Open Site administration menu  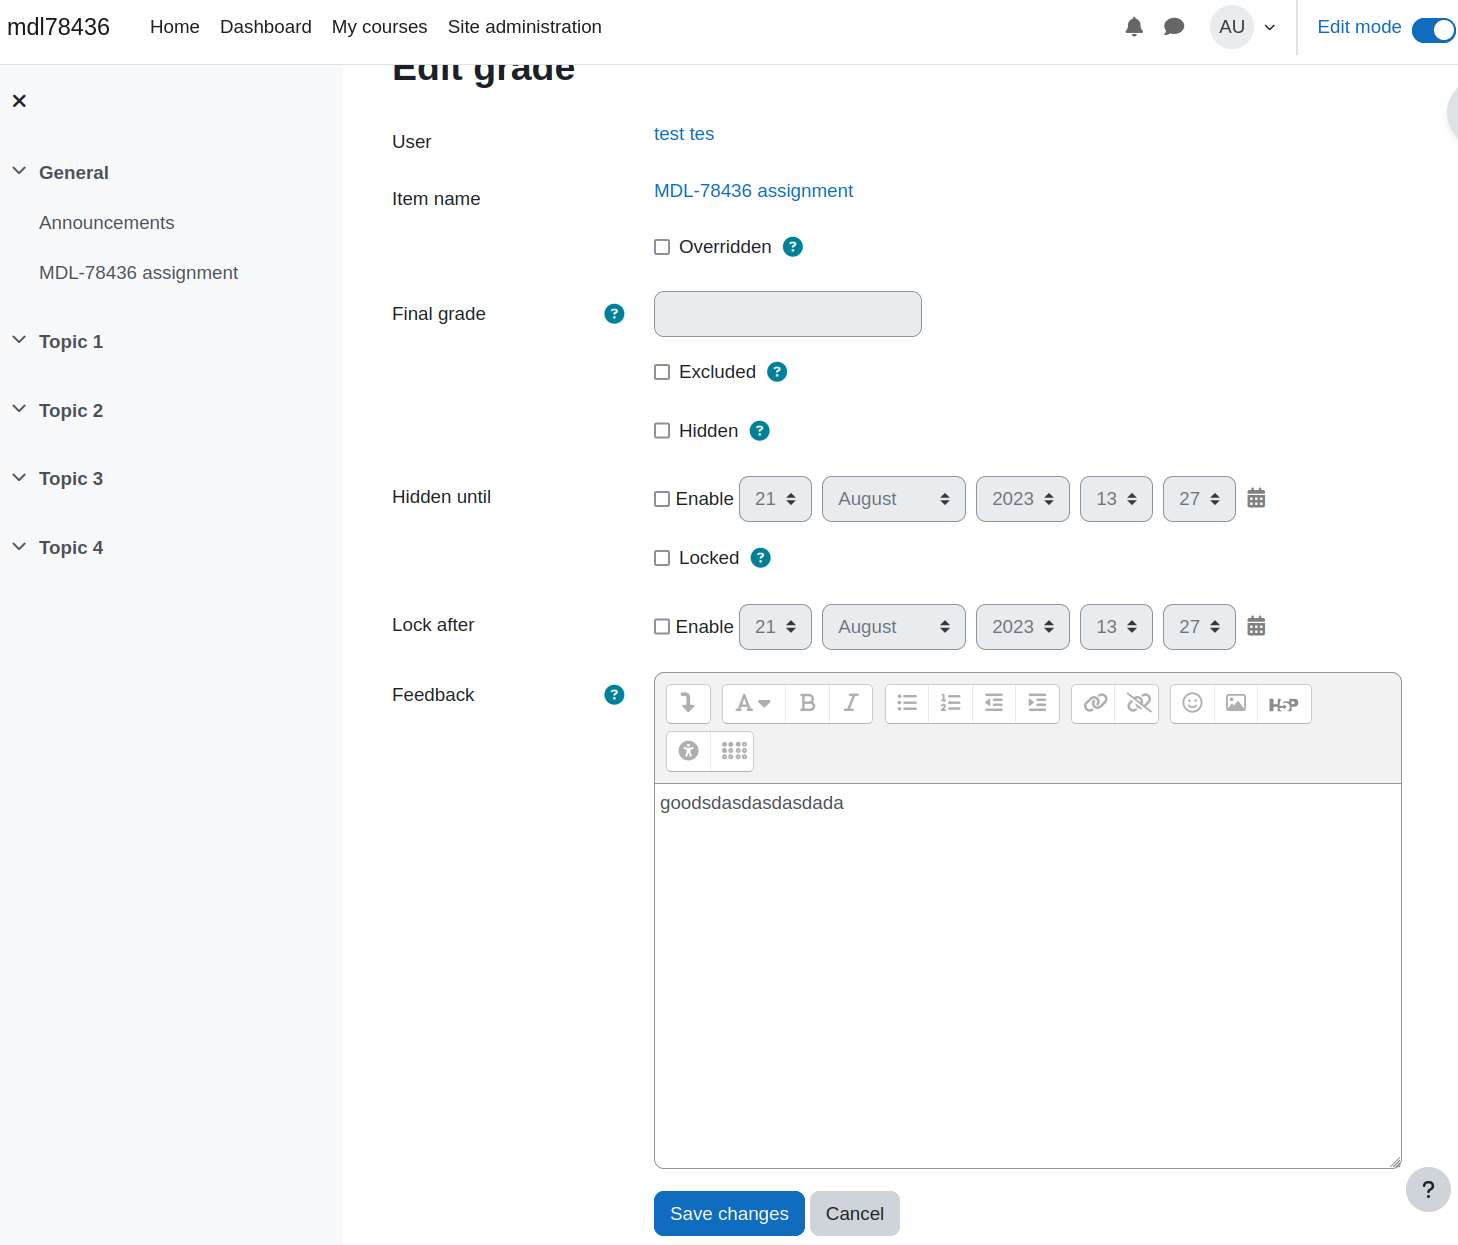point(525,27)
